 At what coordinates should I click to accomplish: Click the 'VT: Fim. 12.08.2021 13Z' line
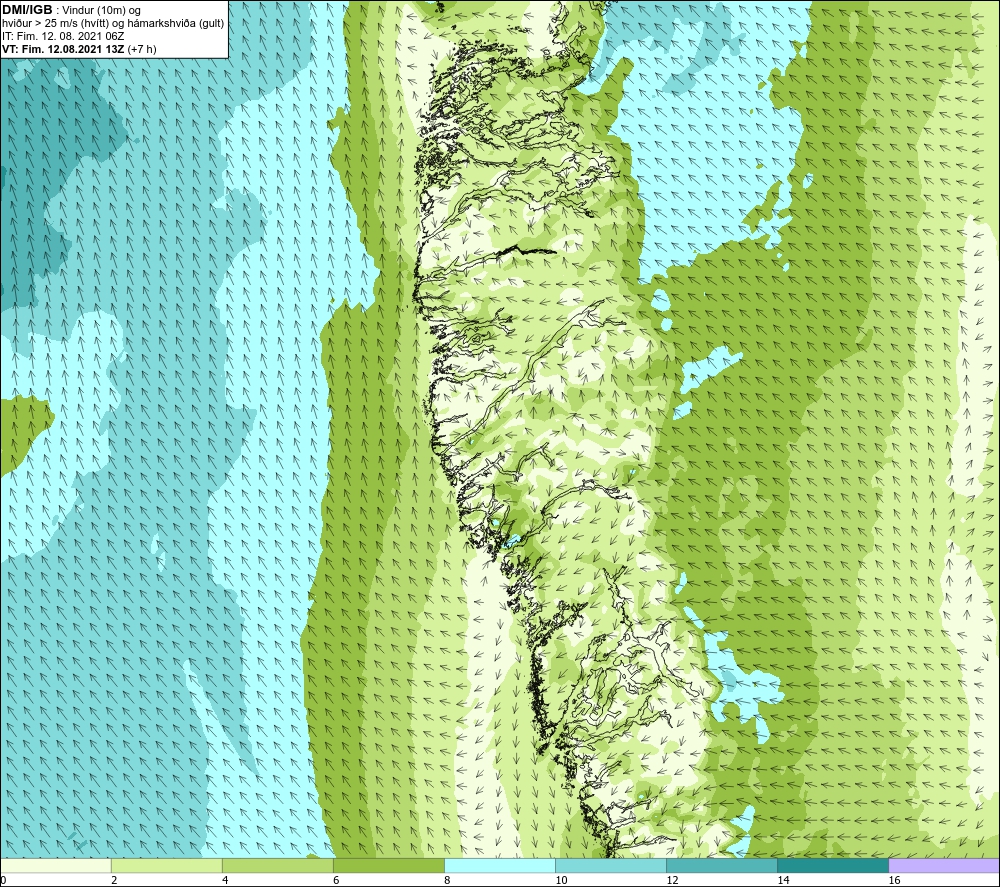[x=64, y=49]
